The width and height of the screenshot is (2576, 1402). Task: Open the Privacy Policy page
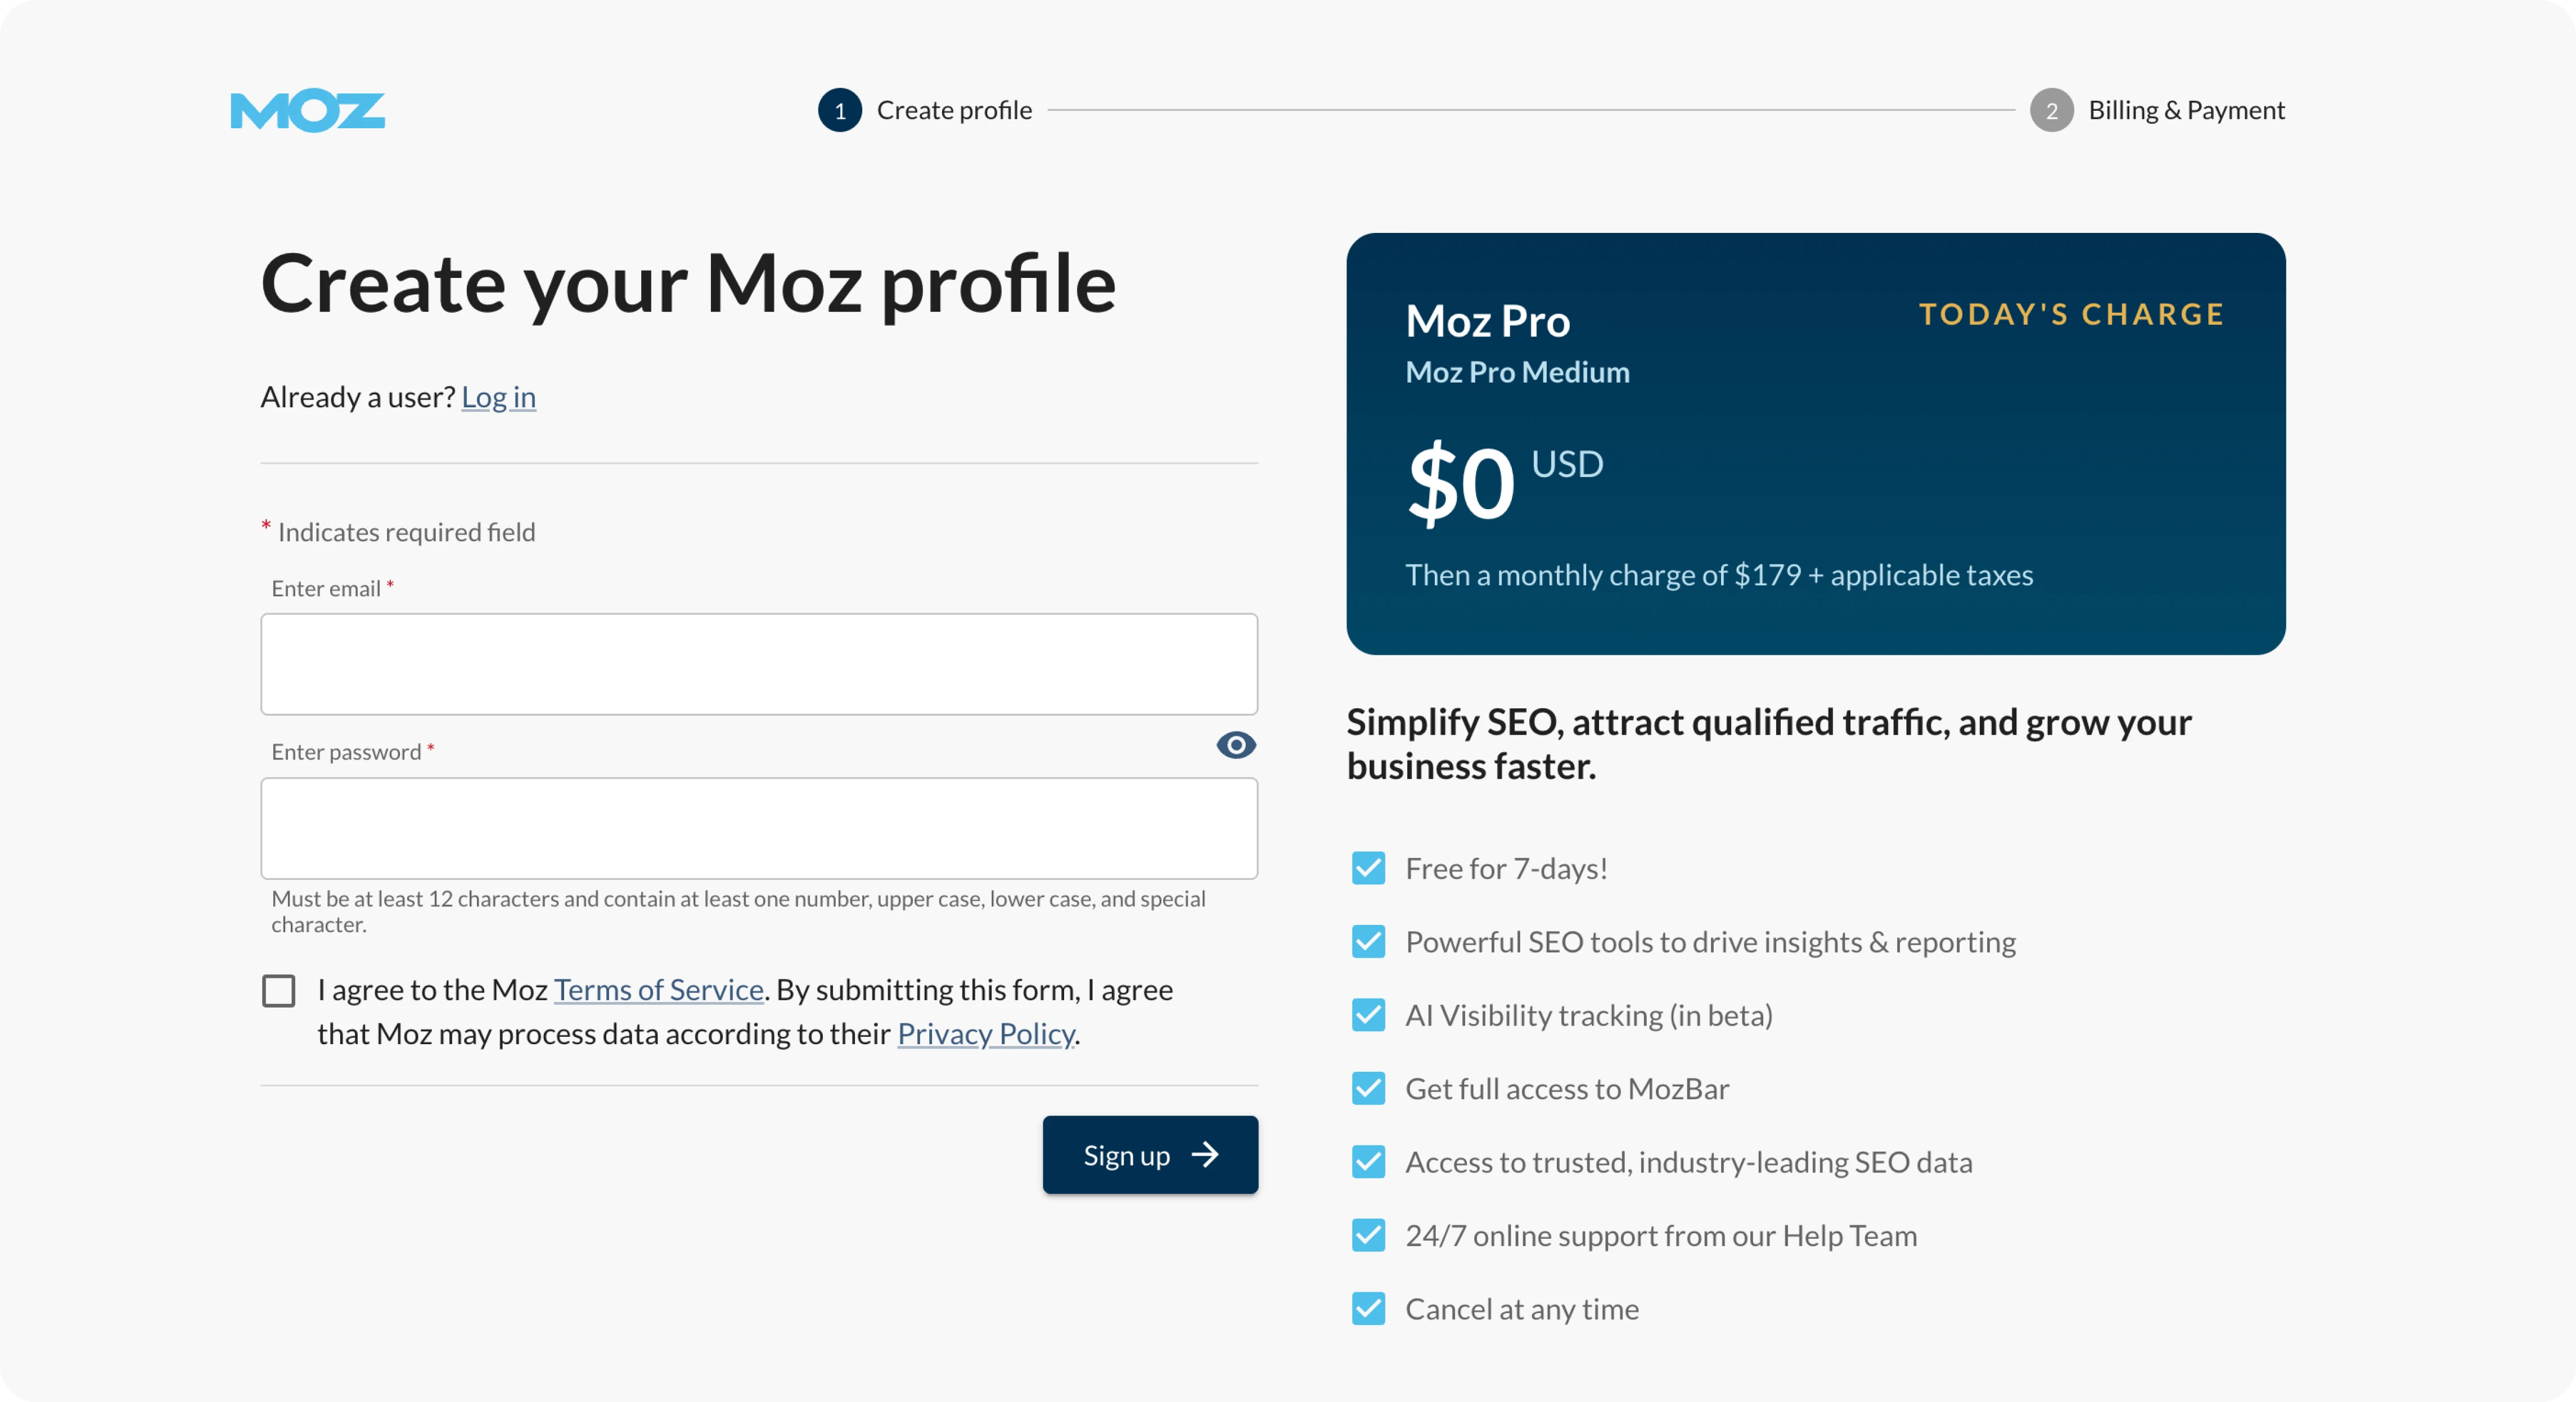[985, 1035]
